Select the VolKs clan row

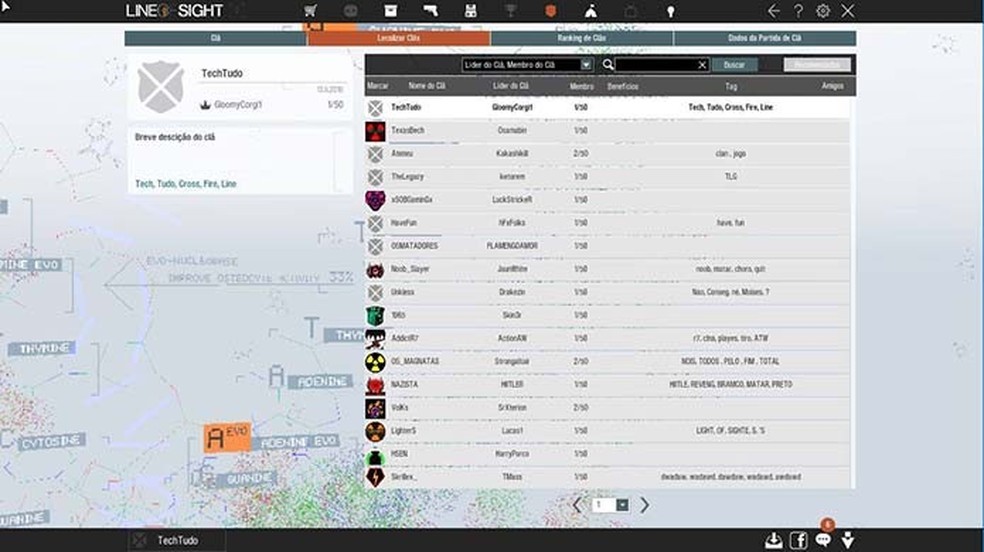(607, 408)
